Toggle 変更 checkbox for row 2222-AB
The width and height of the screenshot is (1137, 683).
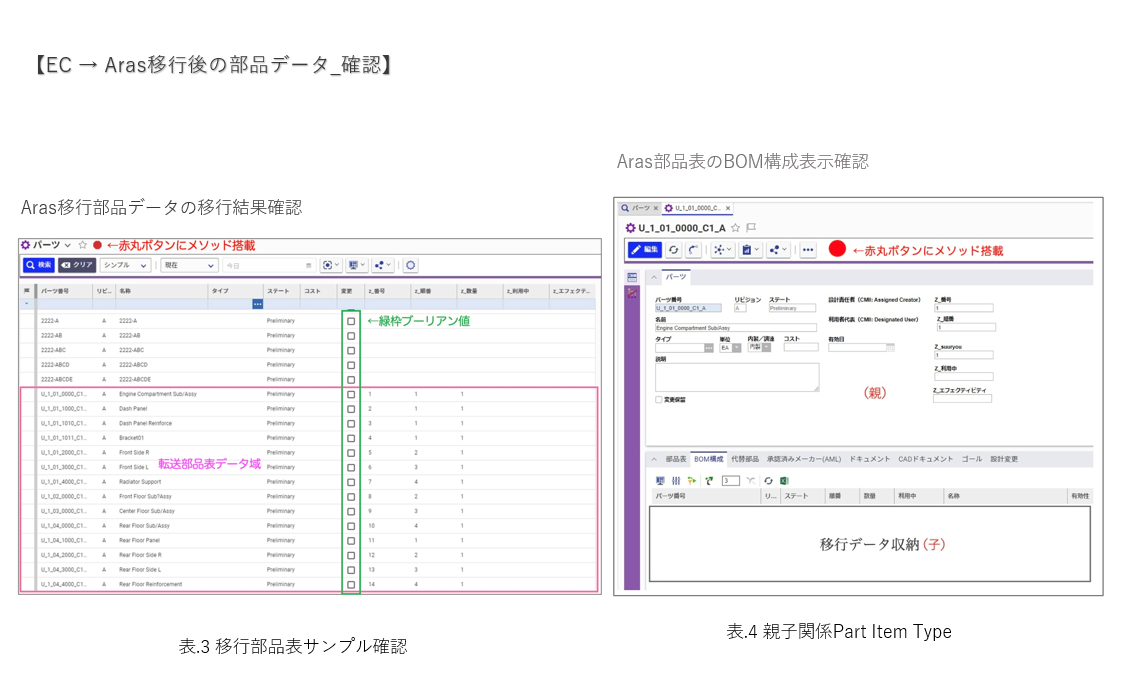[351, 336]
